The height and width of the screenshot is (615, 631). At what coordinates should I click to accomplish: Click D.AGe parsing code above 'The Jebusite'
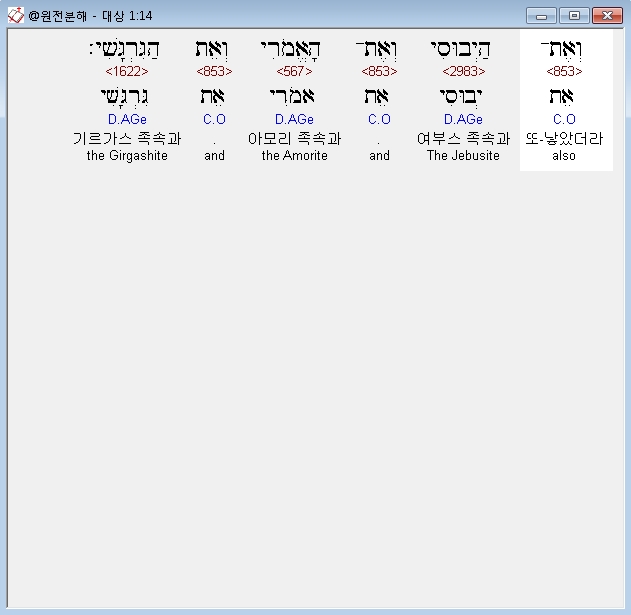463,119
